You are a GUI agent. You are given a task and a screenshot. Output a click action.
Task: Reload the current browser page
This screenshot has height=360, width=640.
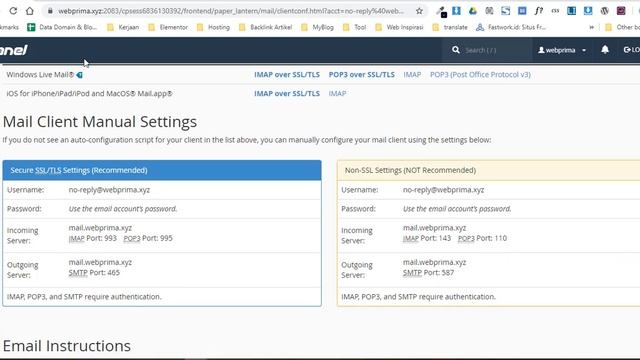[x=13, y=11]
